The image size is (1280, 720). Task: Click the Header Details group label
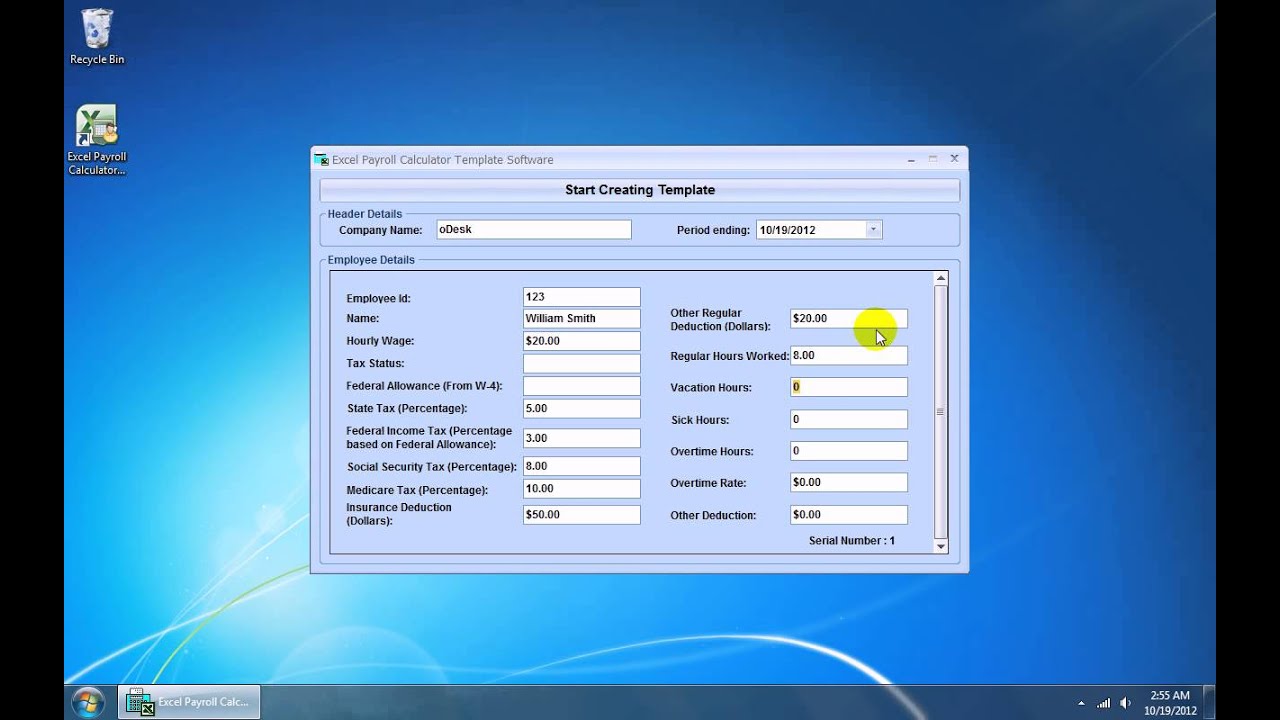[x=365, y=214]
